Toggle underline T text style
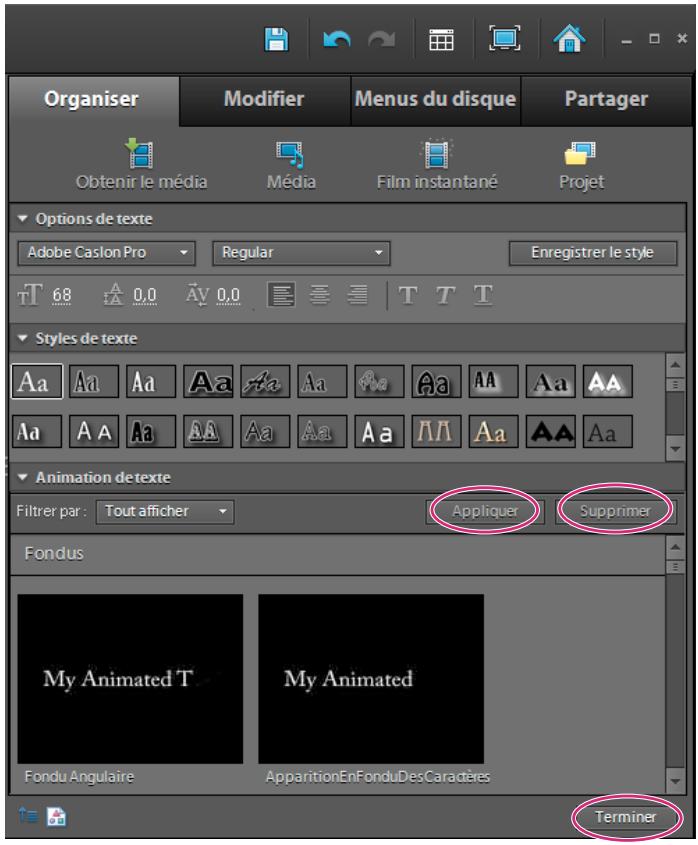The image size is (698, 845). [483, 295]
